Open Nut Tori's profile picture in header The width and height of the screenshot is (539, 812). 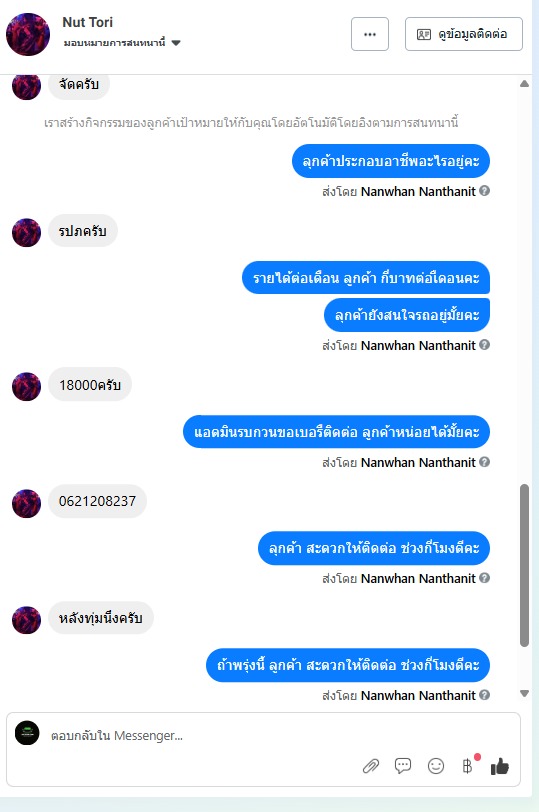tap(28, 34)
